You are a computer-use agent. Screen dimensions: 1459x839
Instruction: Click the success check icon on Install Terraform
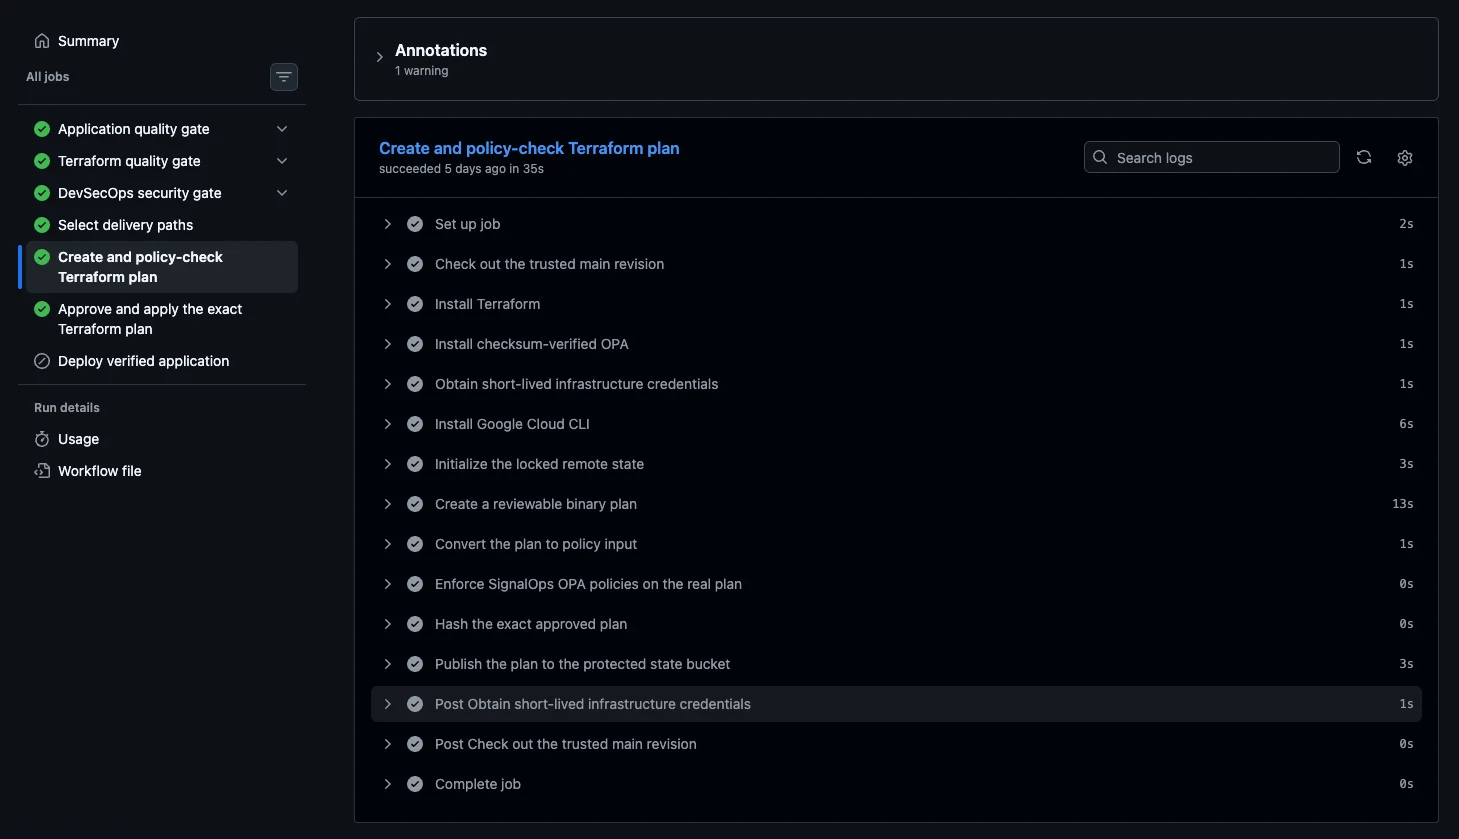tap(415, 304)
